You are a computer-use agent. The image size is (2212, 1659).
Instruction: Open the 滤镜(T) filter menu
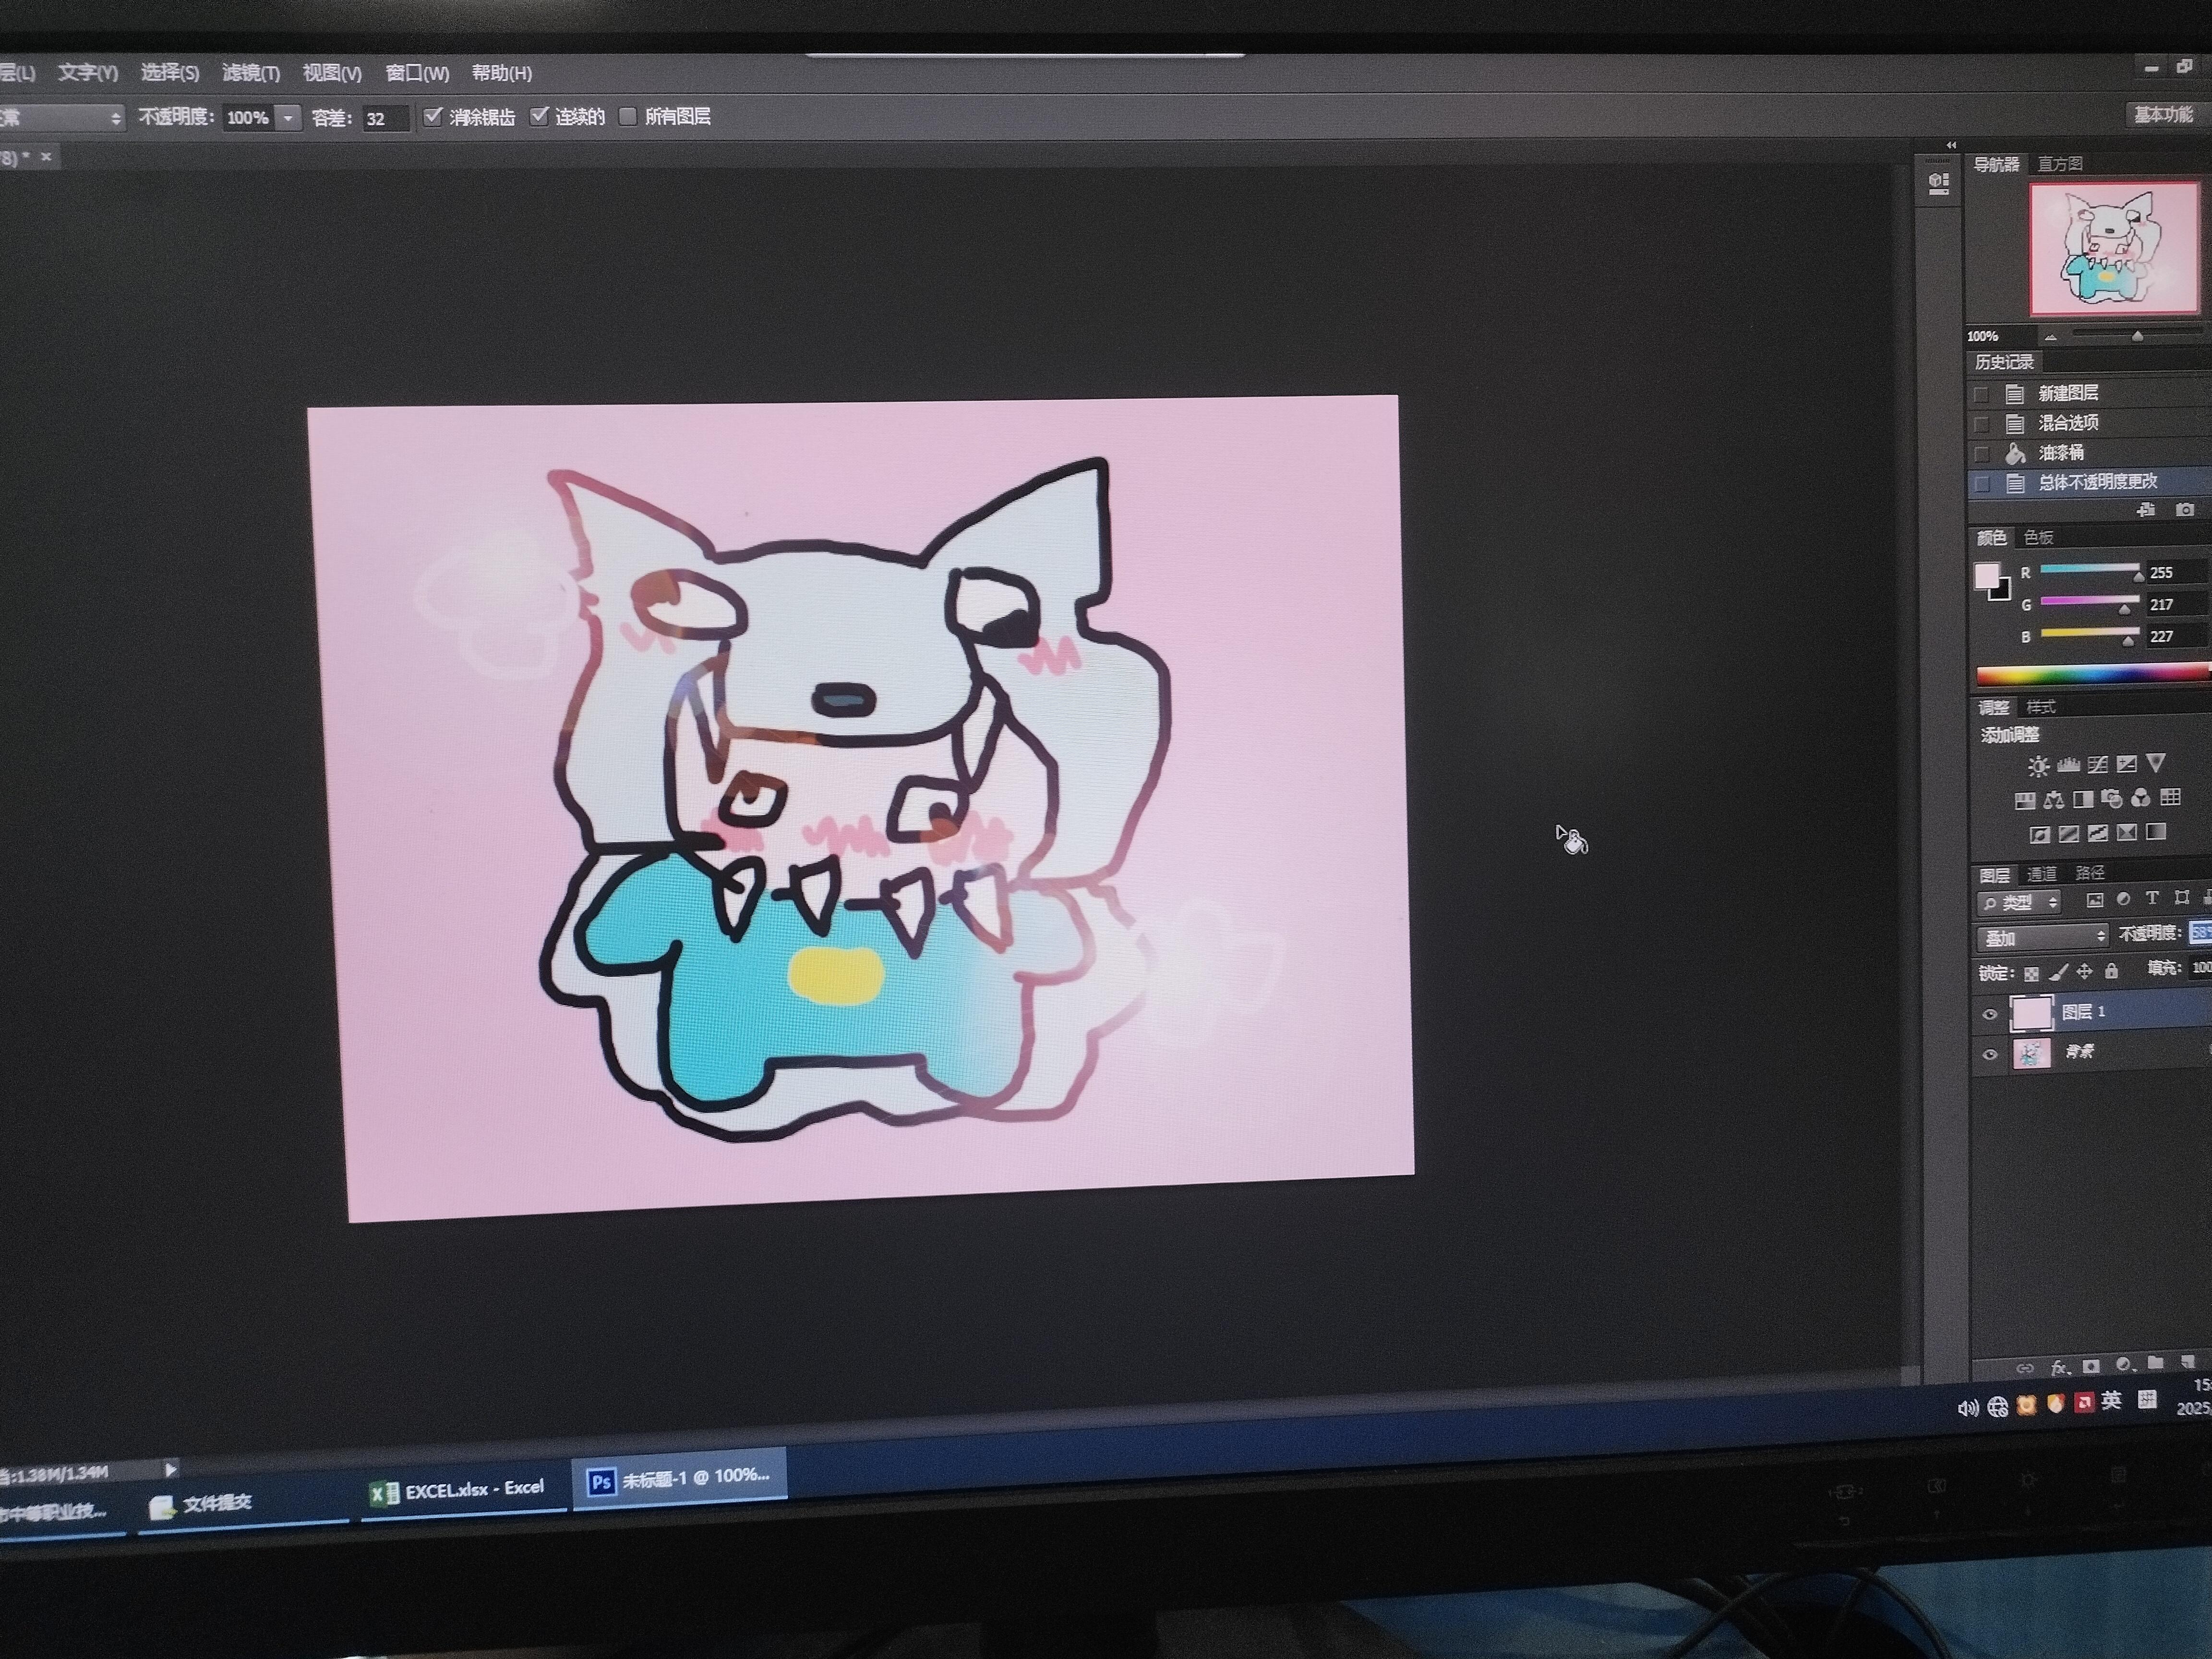click(x=251, y=73)
